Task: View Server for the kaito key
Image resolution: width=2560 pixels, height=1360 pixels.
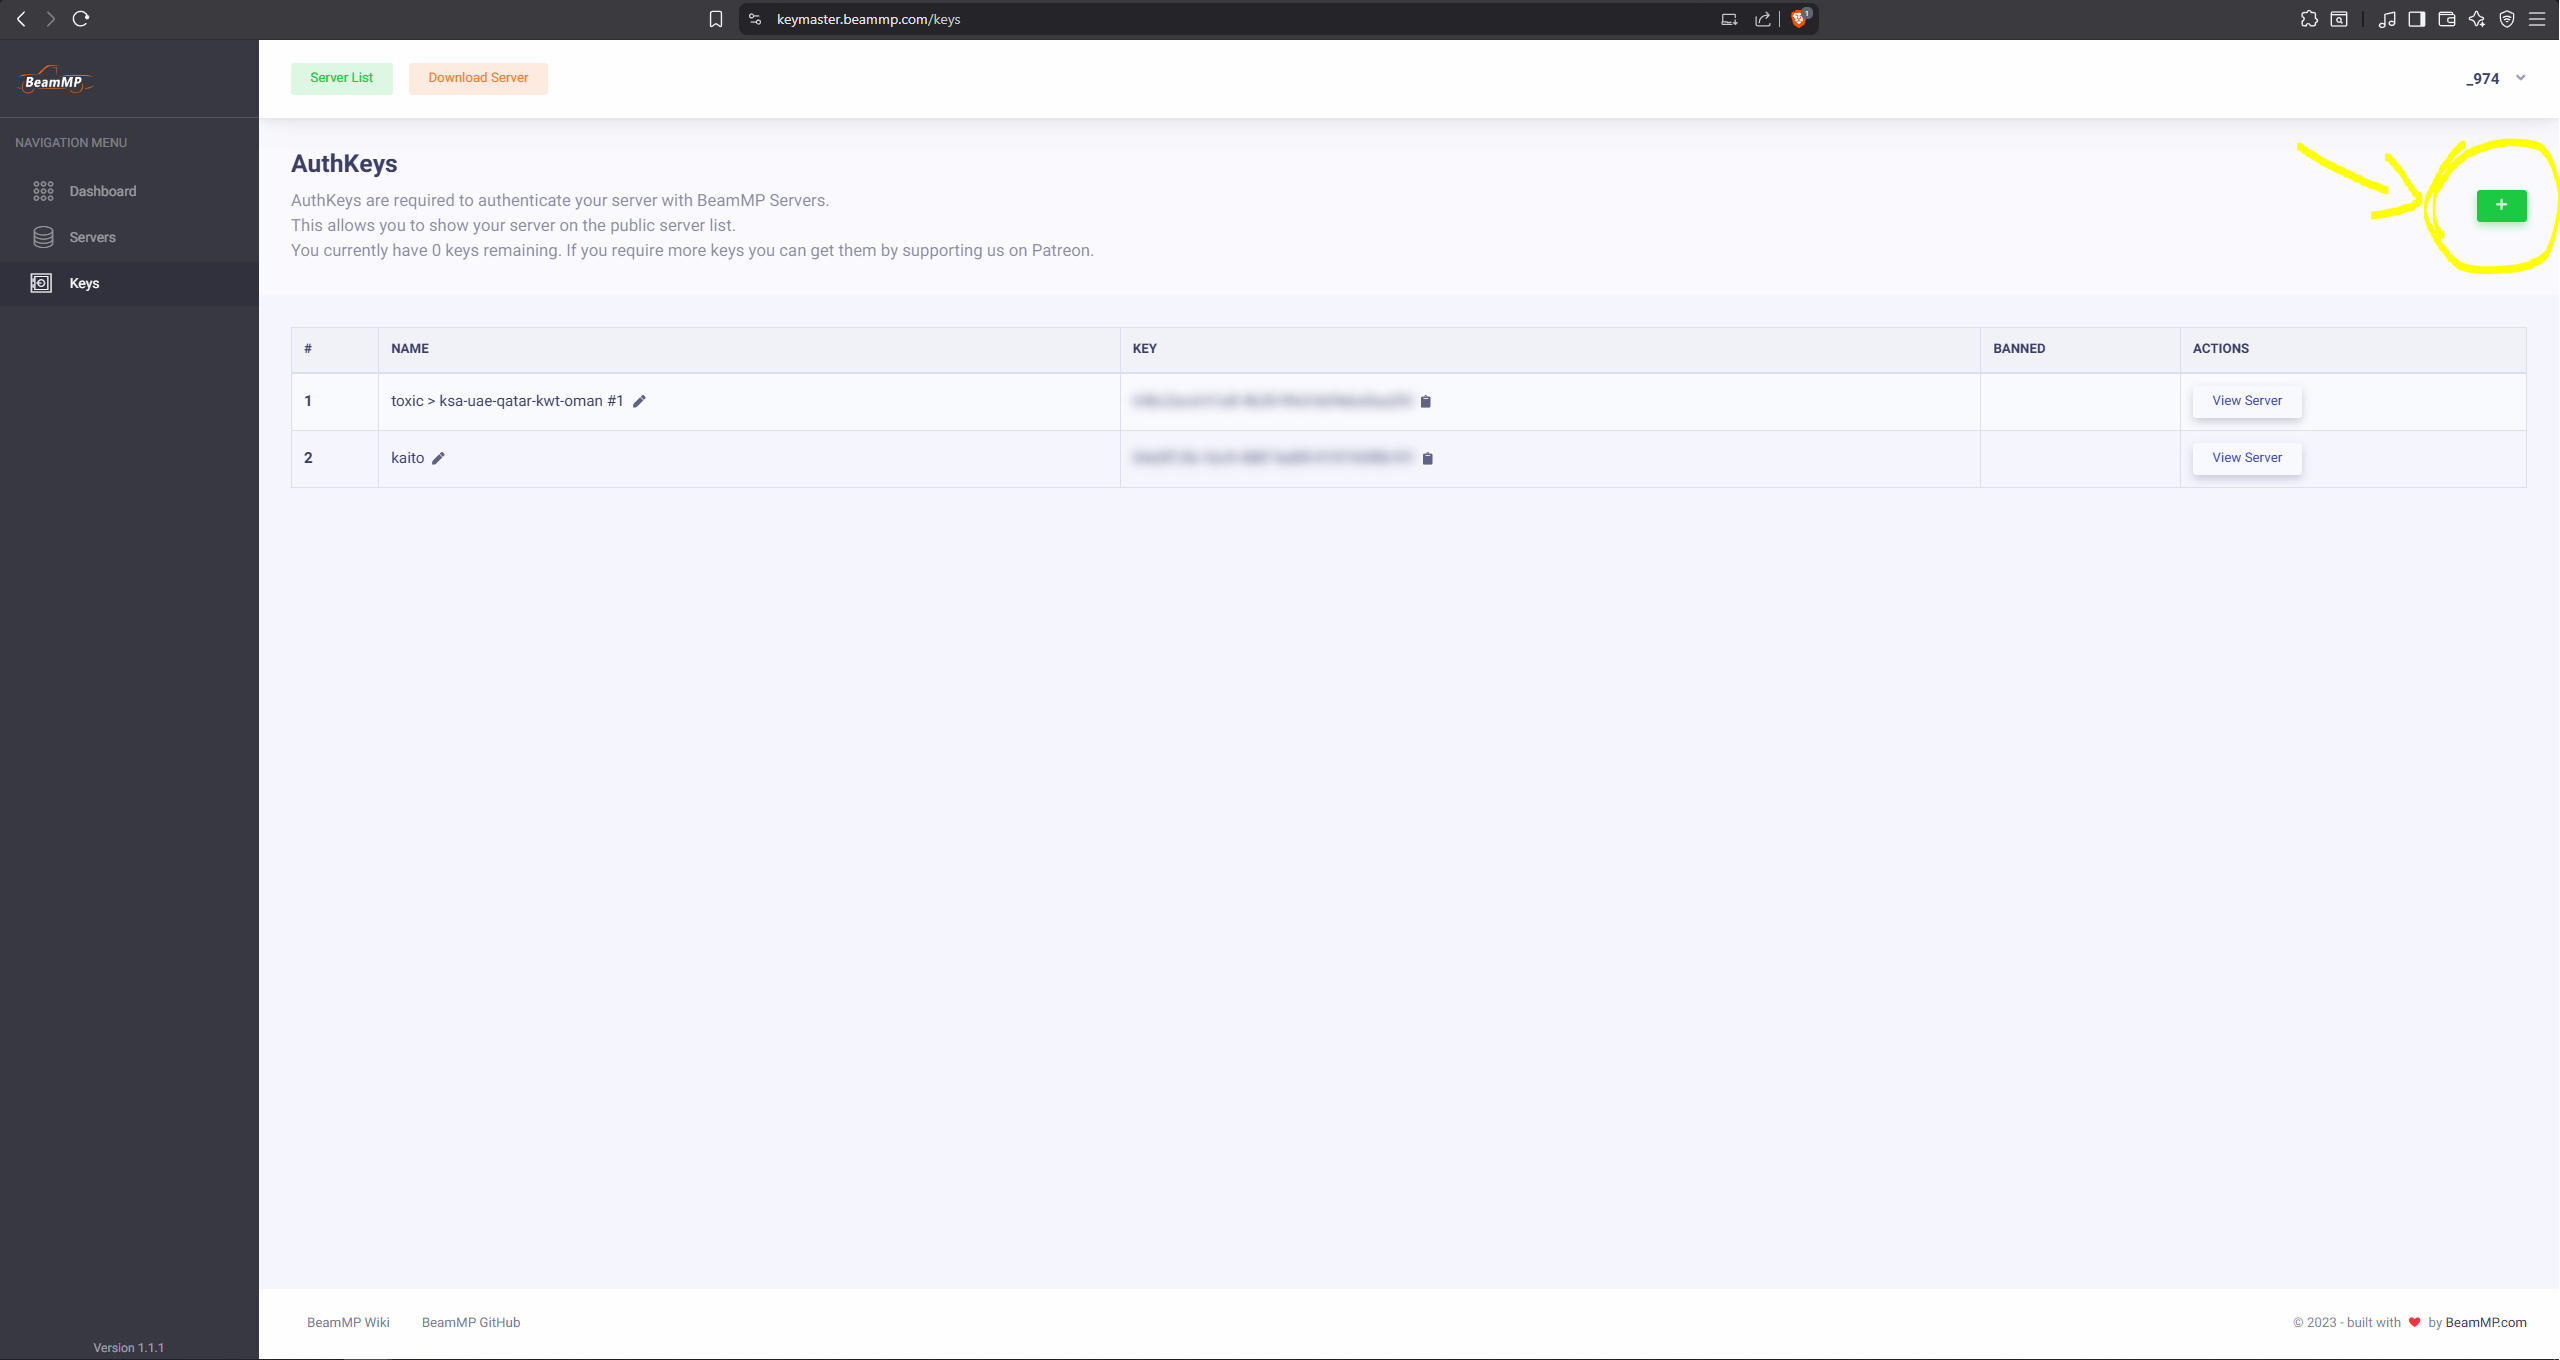Action: (2246, 458)
